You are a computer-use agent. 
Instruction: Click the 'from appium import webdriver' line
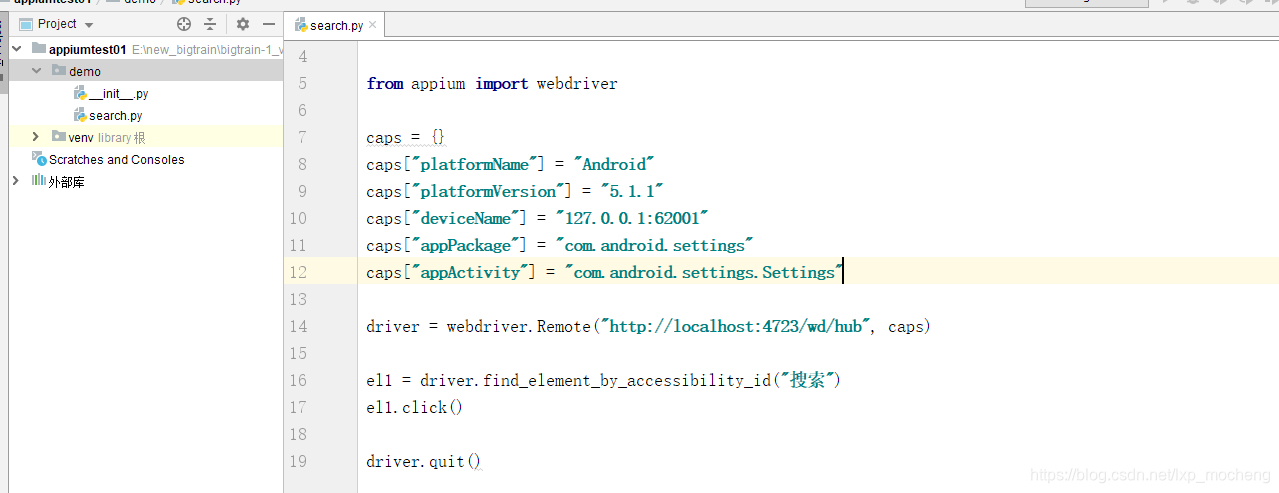coord(492,84)
